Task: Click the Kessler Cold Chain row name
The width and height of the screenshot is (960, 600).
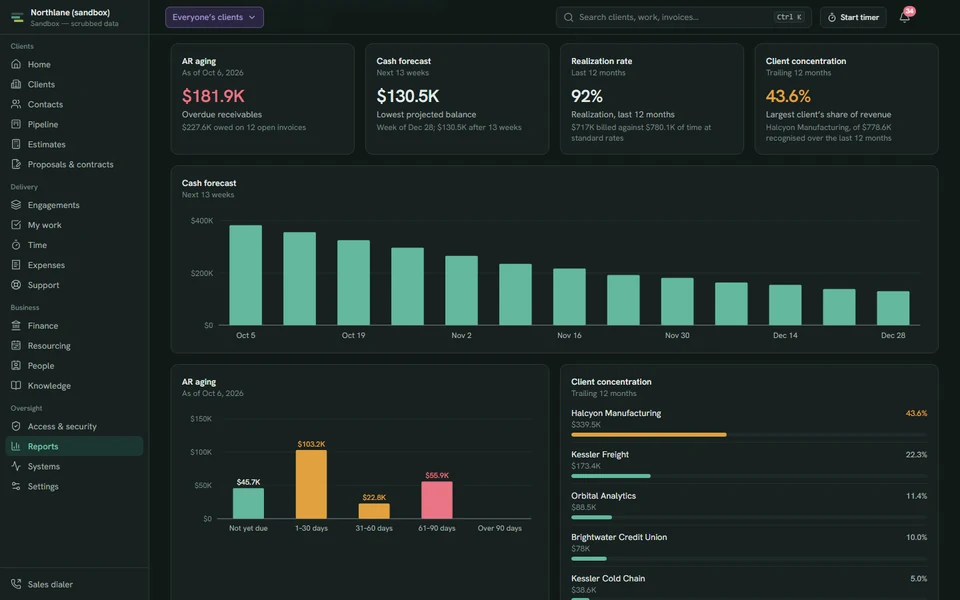Action: click(608, 579)
